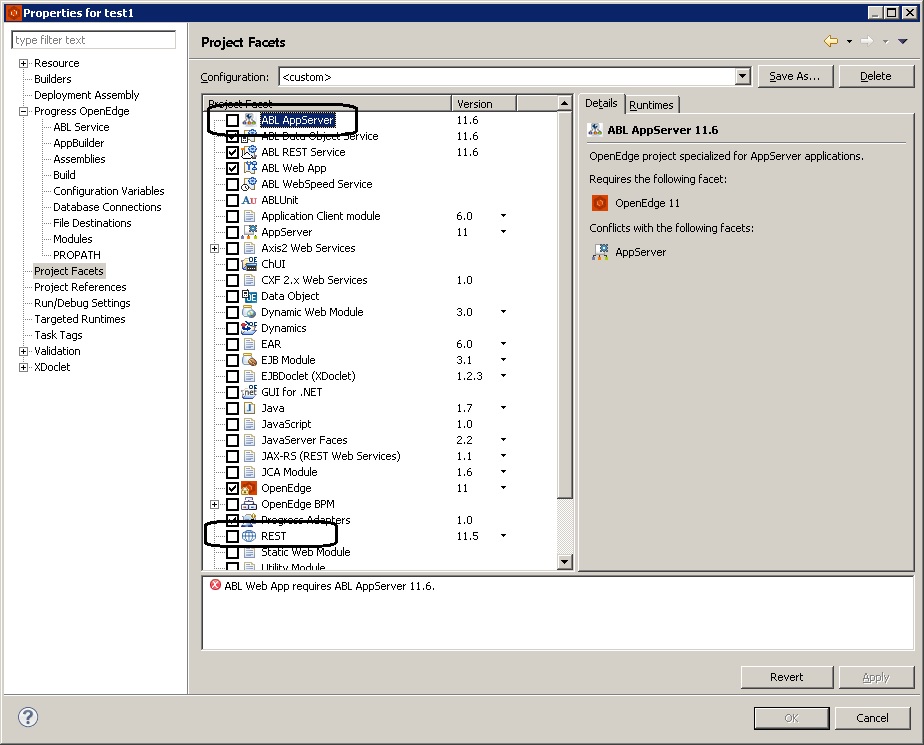Image resolution: width=924 pixels, height=745 pixels.
Task: Click the ABL REST Service facet icon
Action: point(249,151)
